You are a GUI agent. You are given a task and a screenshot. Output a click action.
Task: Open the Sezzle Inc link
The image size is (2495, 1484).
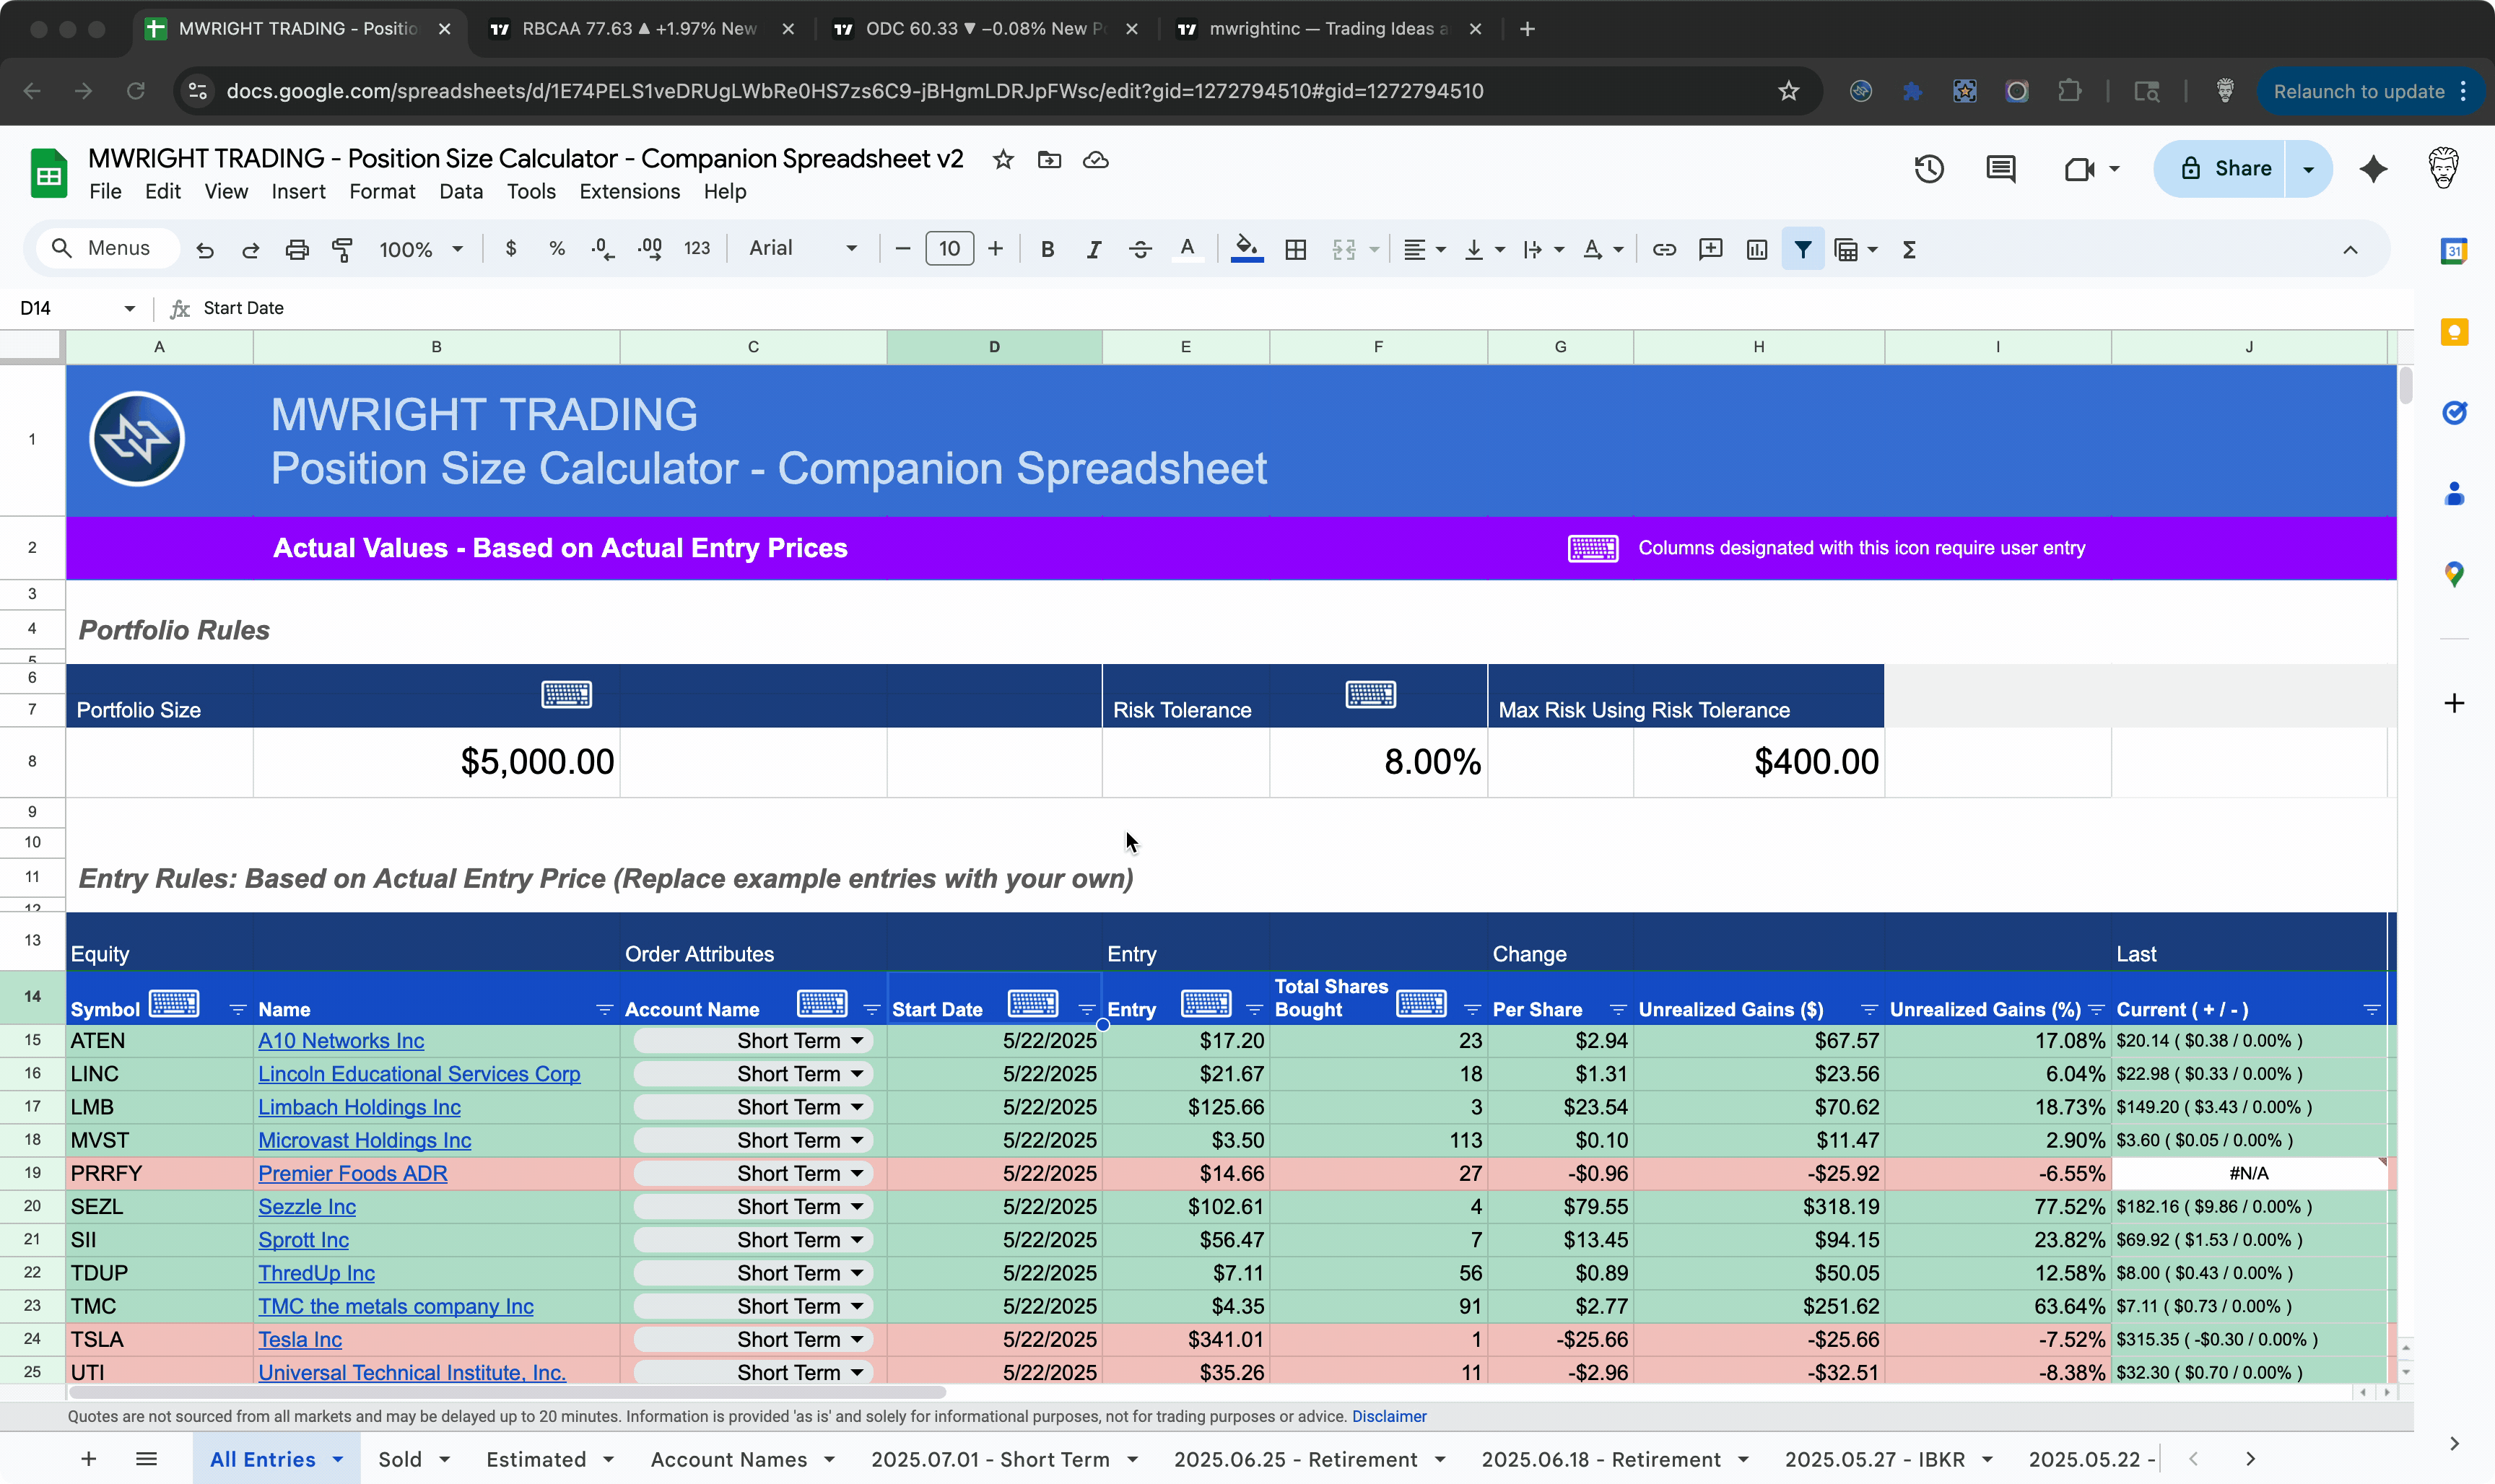click(x=307, y=1207)
